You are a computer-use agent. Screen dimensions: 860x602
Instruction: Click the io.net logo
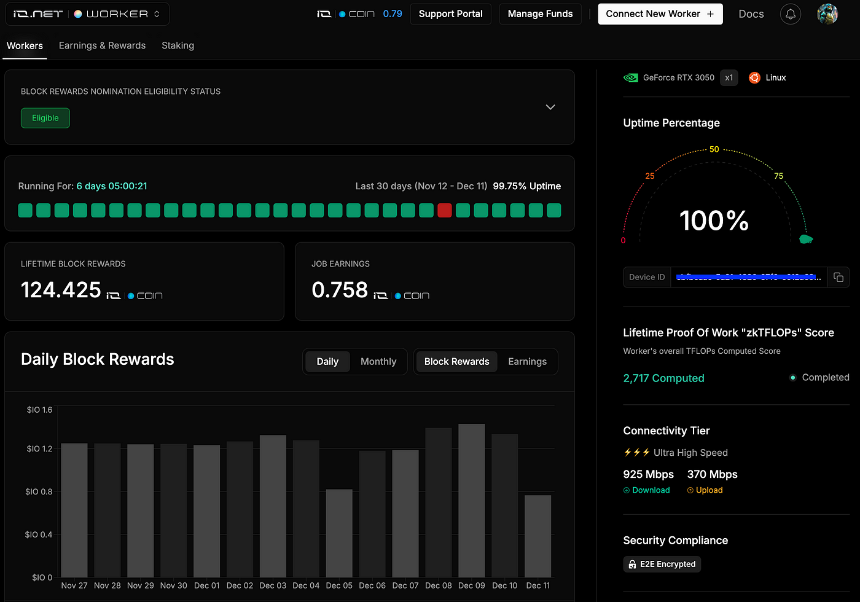click(x=38, y=14)
